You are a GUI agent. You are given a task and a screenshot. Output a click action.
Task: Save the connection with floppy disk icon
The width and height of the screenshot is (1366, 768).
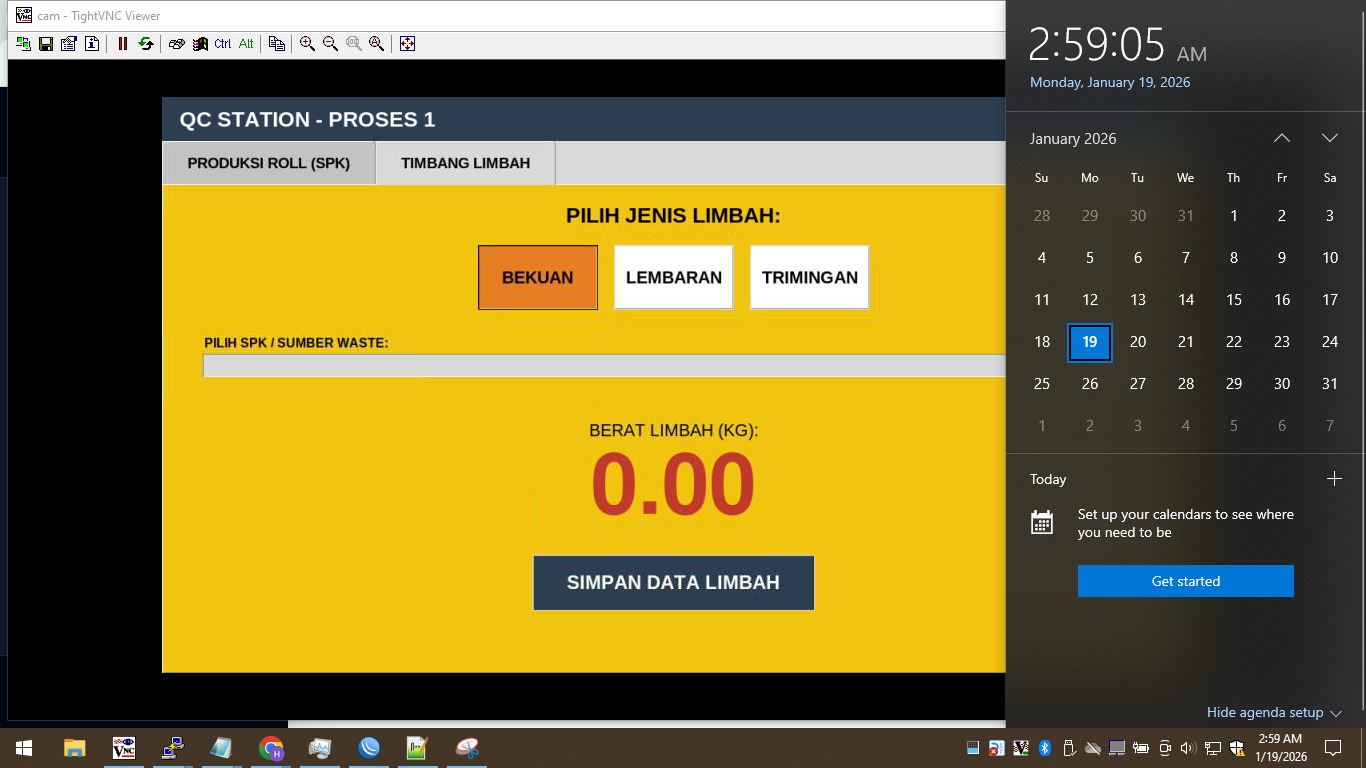[x=46, y=44]
